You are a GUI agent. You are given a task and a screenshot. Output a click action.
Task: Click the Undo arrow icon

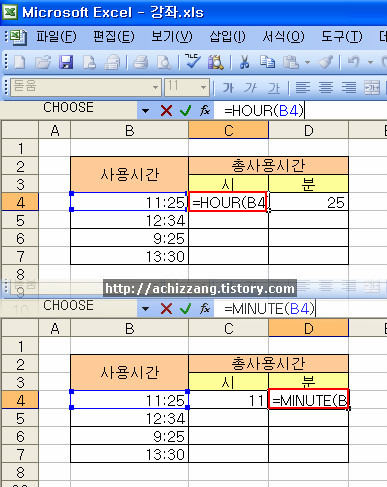pyautogui.click(x=354, y=62)
